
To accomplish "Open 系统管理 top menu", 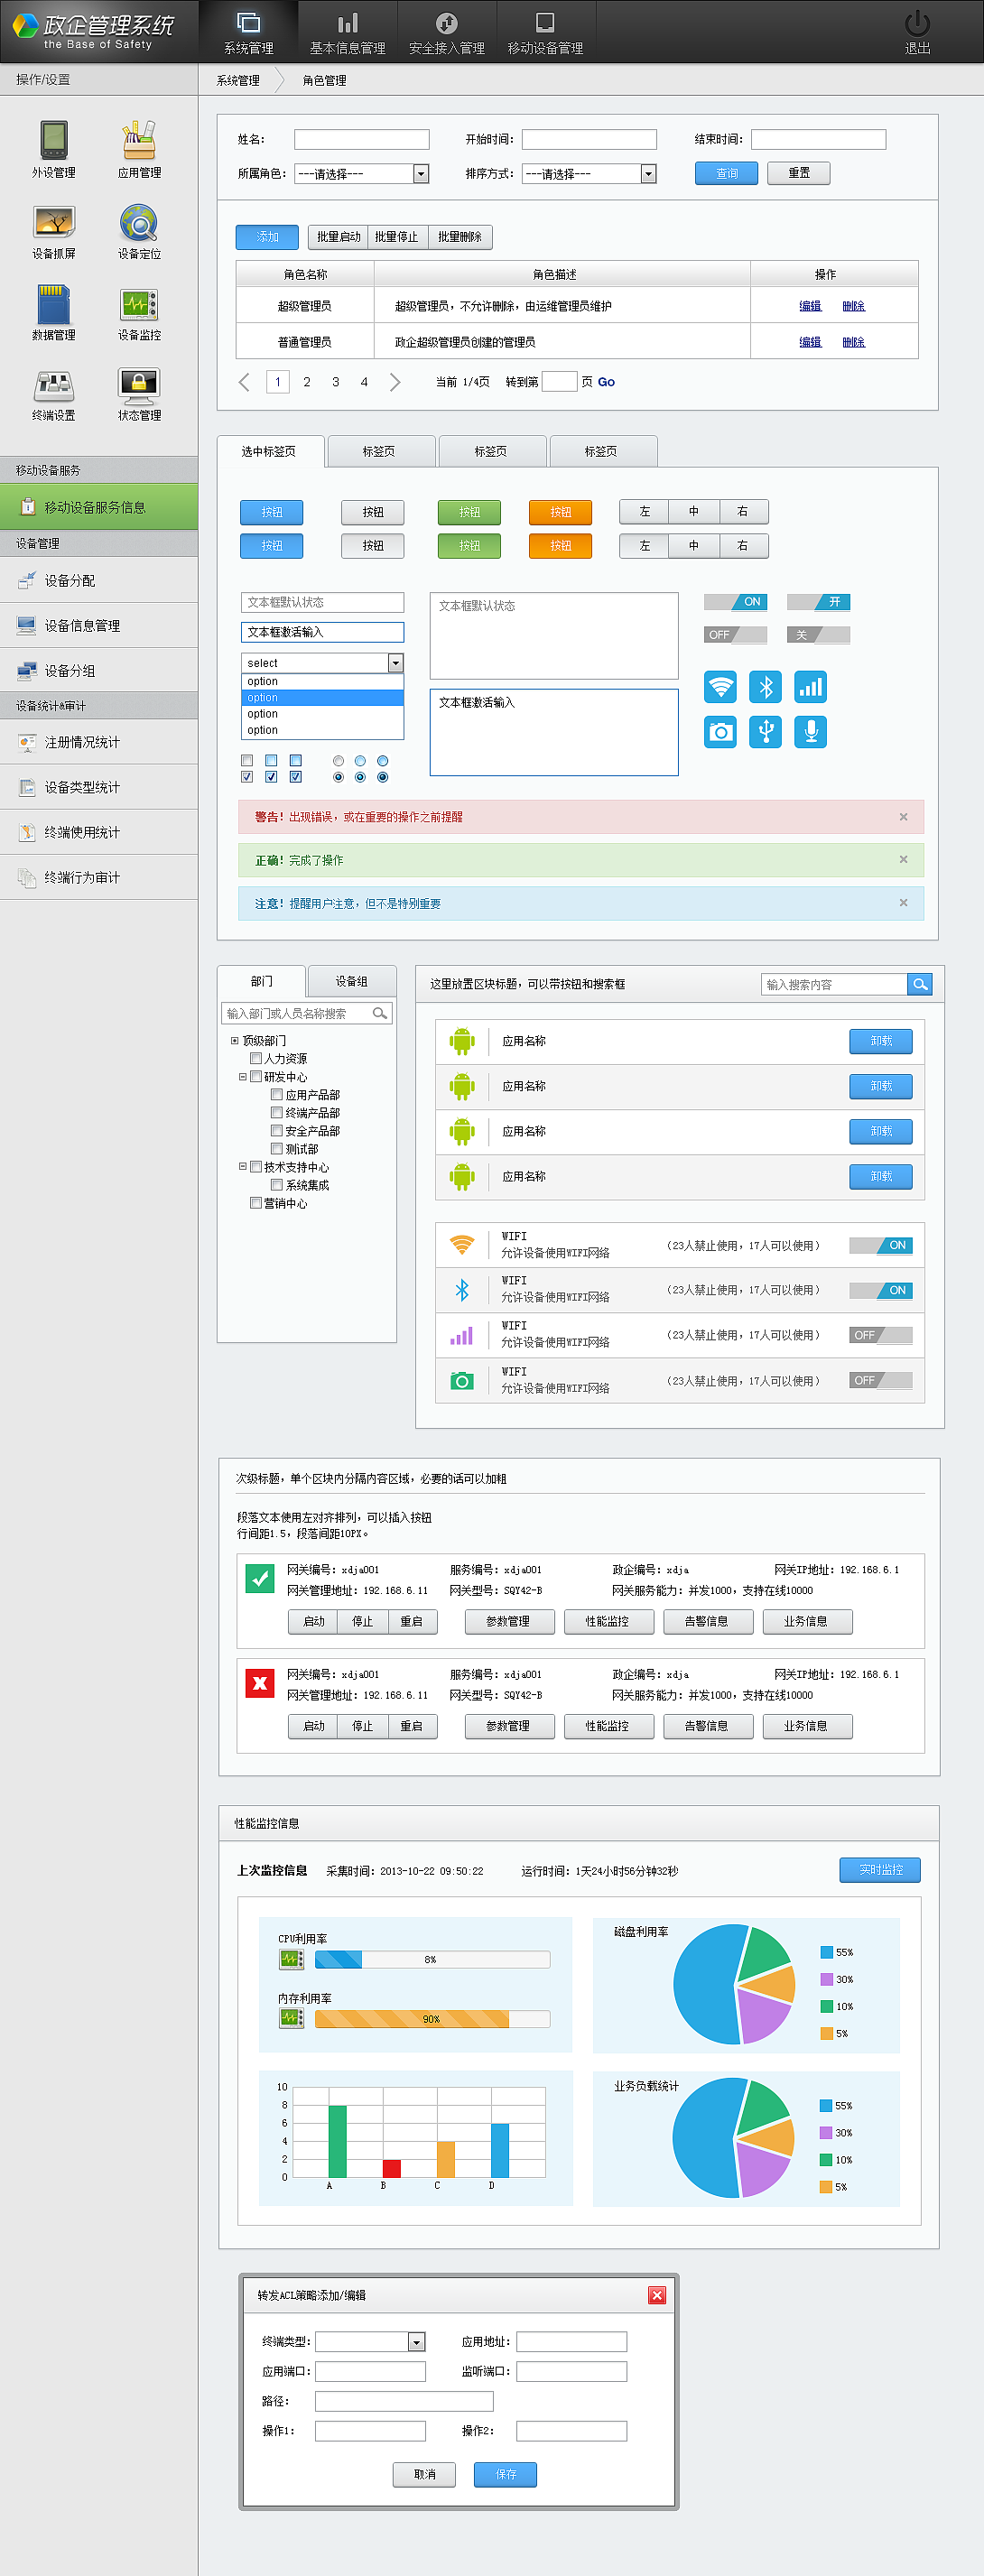I will click(x=248, y=32).
